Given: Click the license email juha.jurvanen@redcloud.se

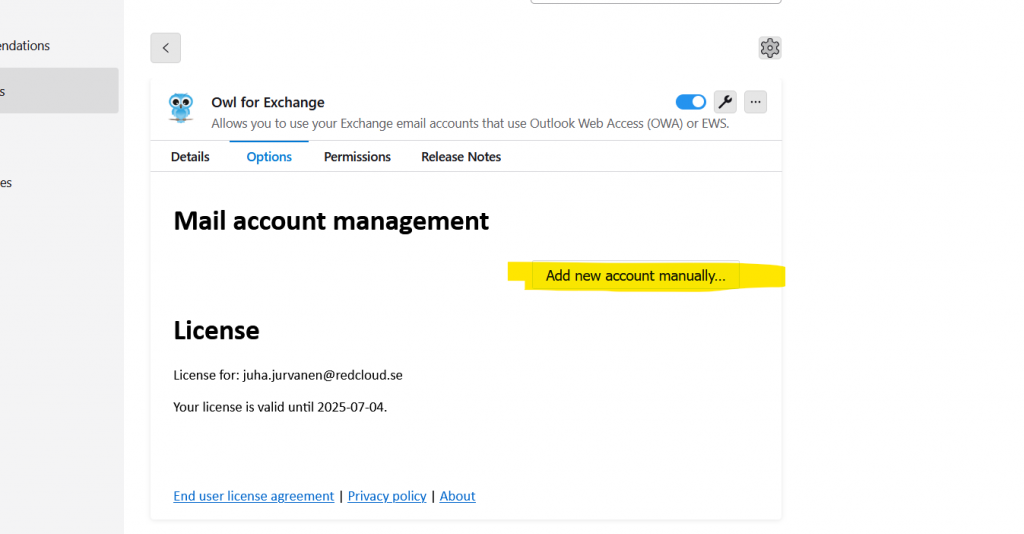Looking at the screenshot, I should (x=323, y=375).
